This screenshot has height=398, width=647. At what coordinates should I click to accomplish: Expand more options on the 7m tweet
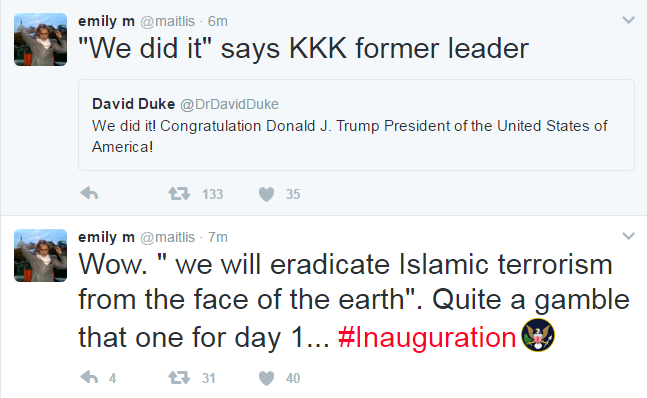tap(628, 236)
